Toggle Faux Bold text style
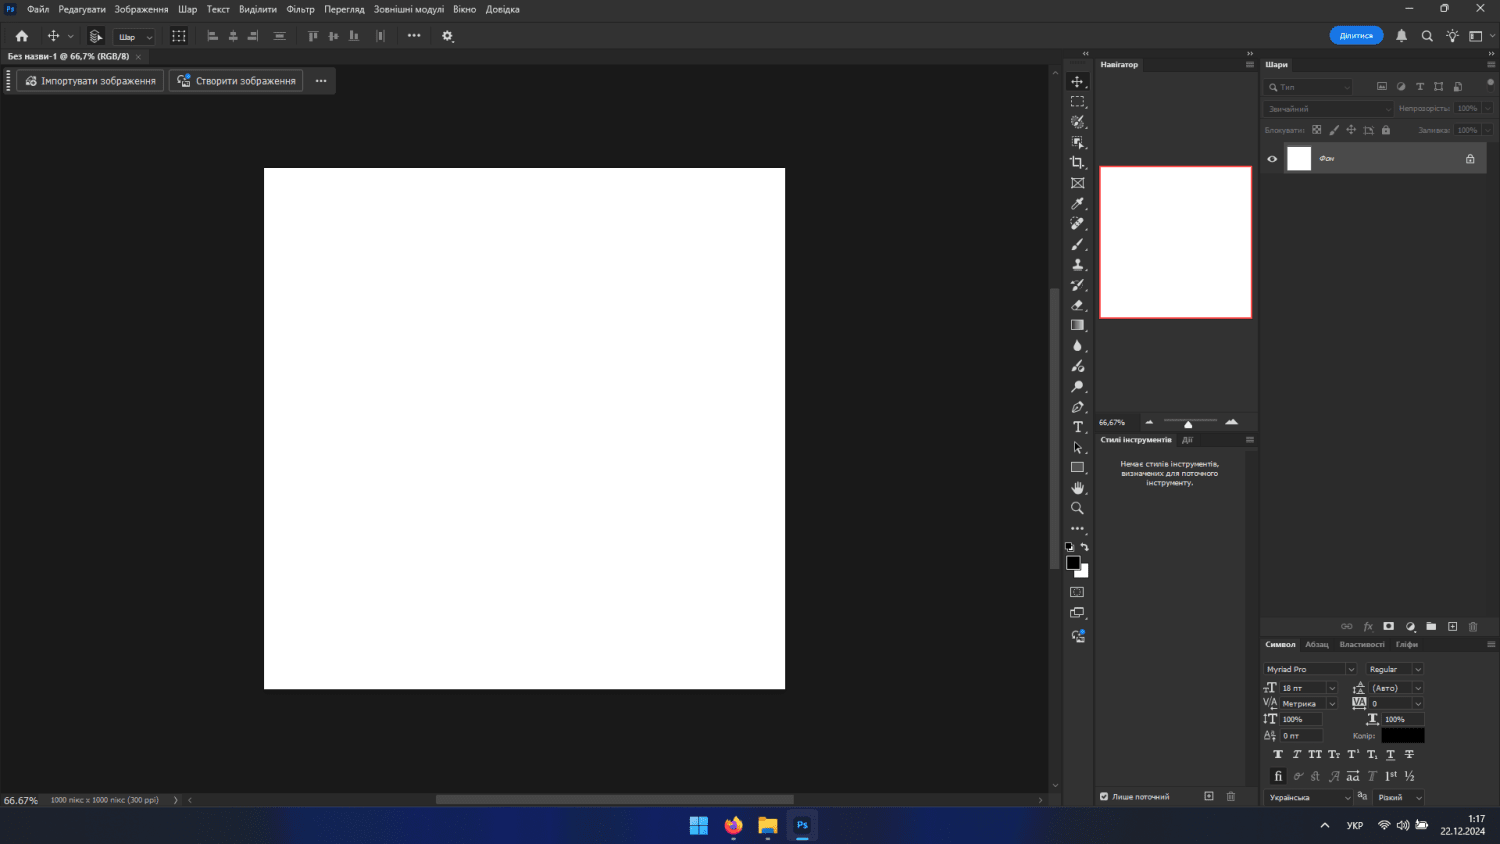The width and height of the screenshot is (1500, 844). [x=1278, y=755]
